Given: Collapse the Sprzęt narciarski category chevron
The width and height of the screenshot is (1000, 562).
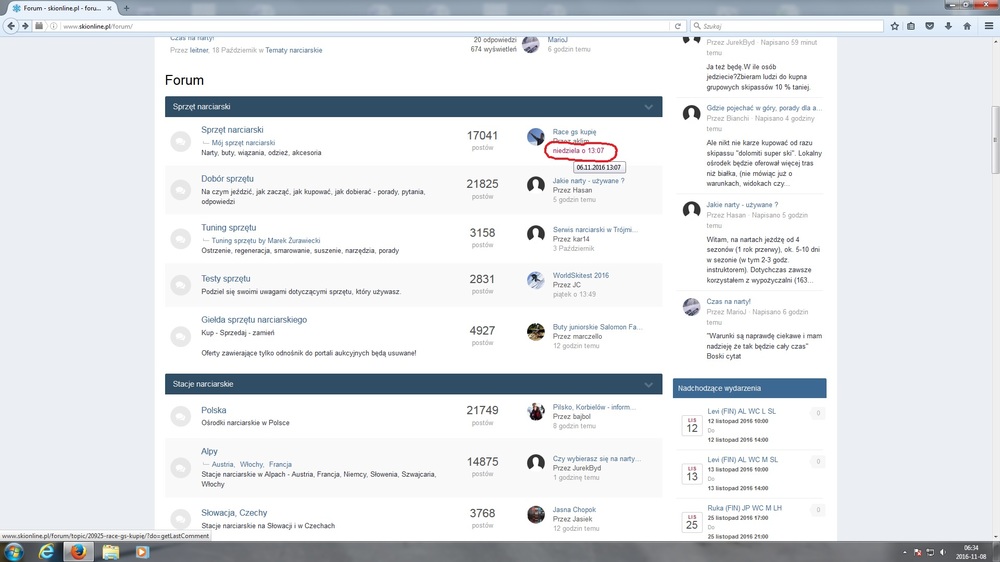Looking at the screenshot, I should (649, 107).
